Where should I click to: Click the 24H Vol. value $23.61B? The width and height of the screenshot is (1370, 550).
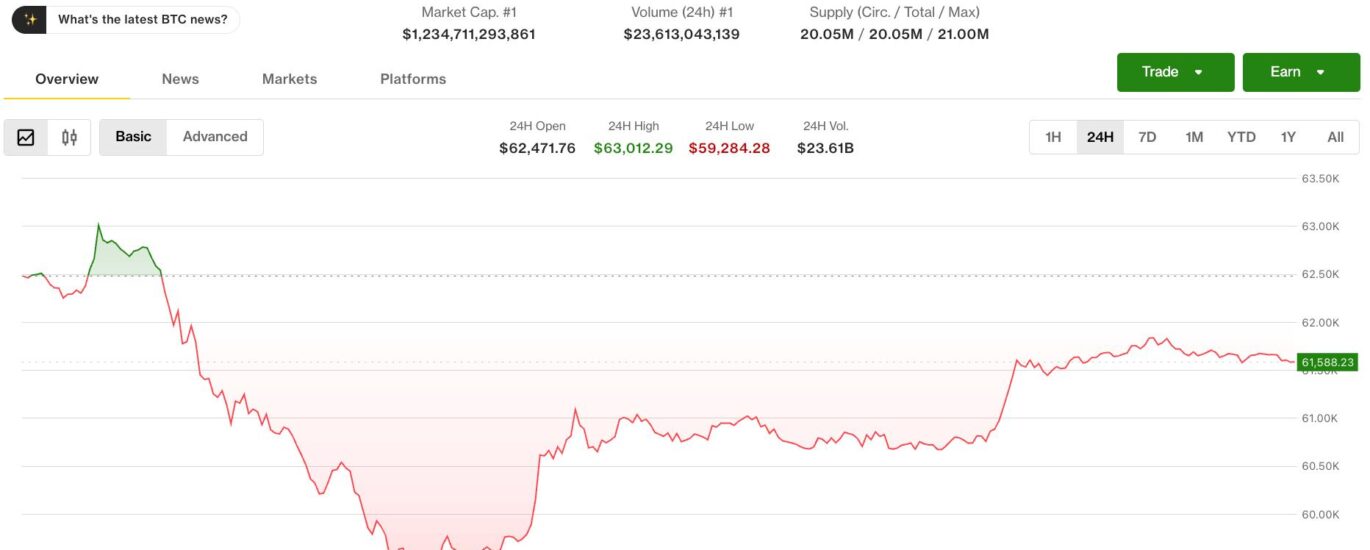825,148
